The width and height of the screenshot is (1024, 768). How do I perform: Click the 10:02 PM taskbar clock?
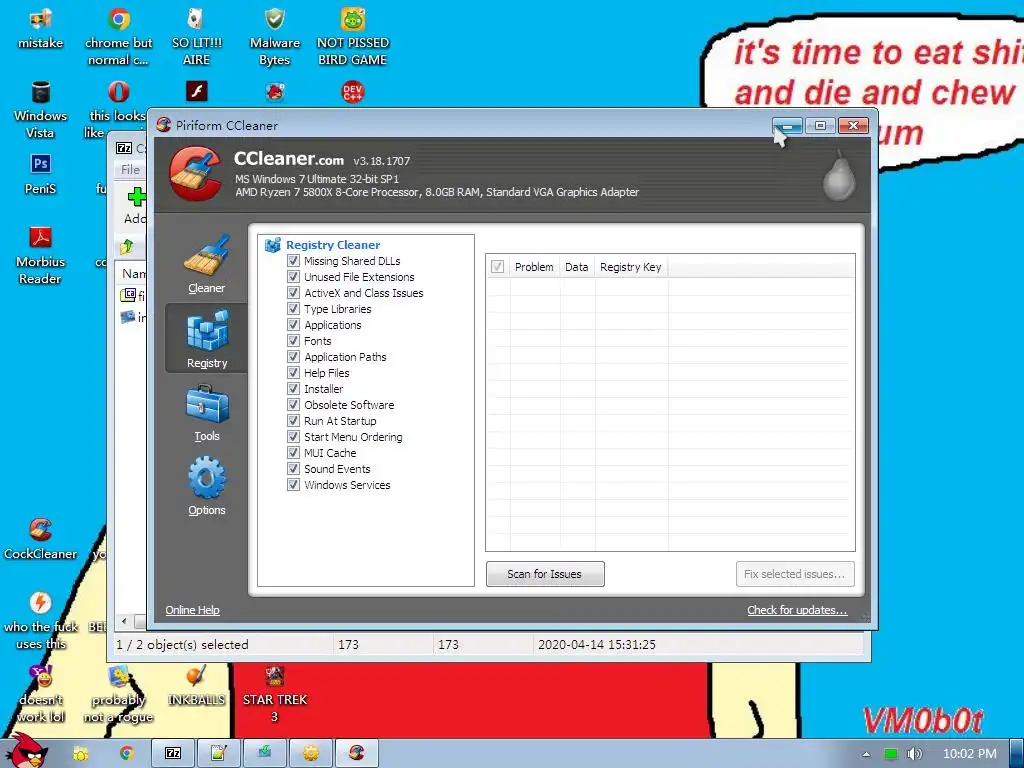969,754
